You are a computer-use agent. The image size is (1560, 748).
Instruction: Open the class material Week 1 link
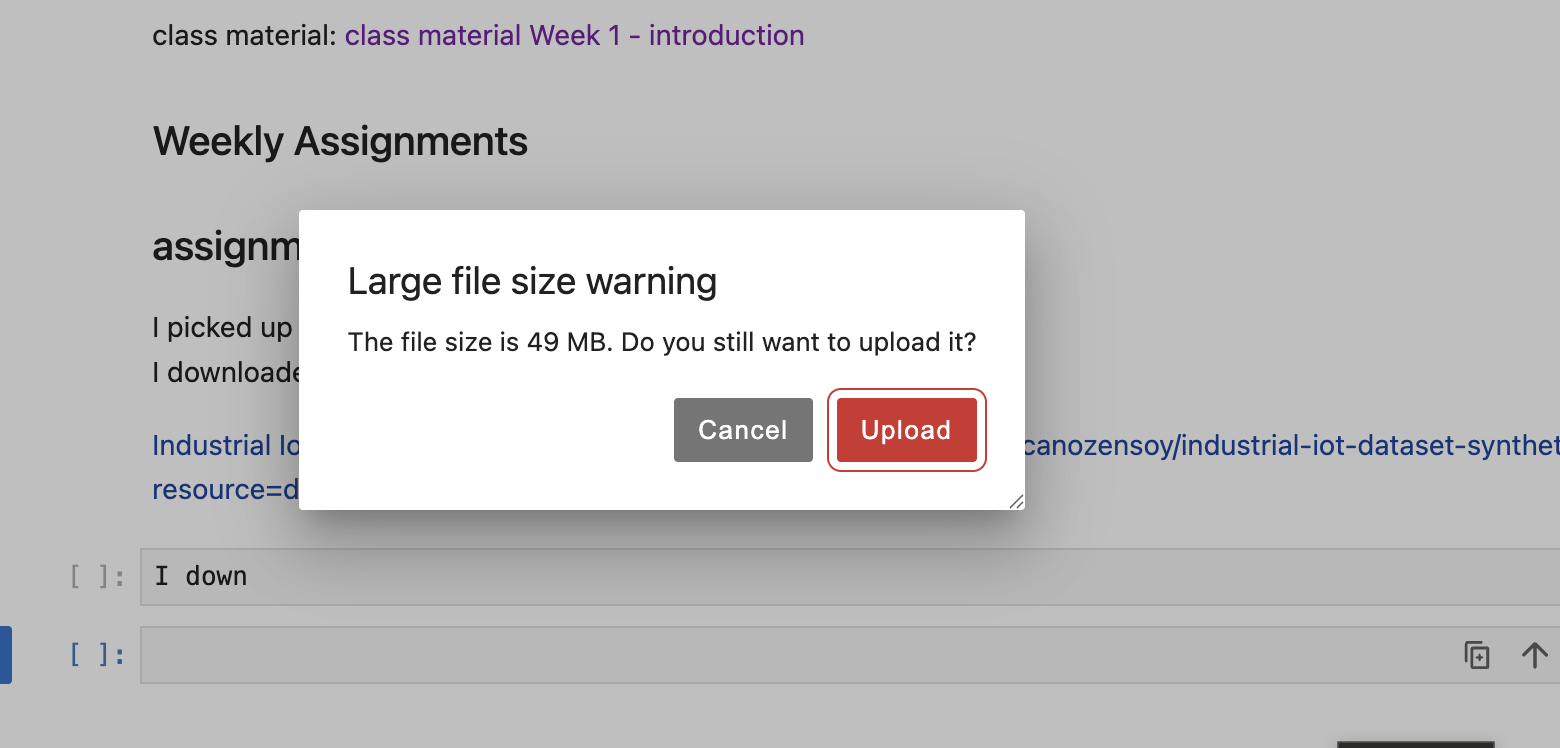pyautogui.click(x=574, y=36)
